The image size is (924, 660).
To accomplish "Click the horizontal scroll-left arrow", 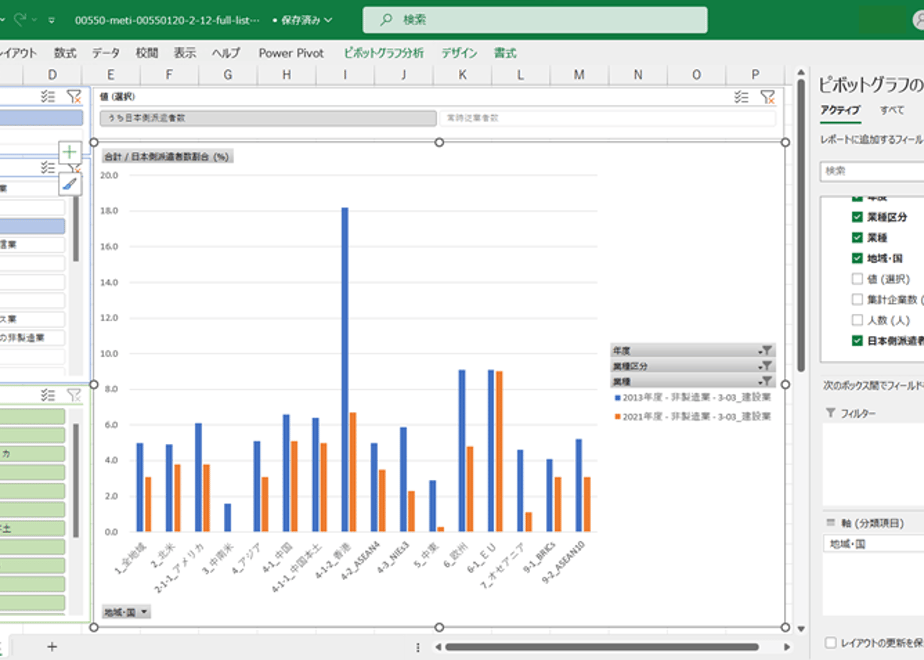I will click(x=438, y=646).
